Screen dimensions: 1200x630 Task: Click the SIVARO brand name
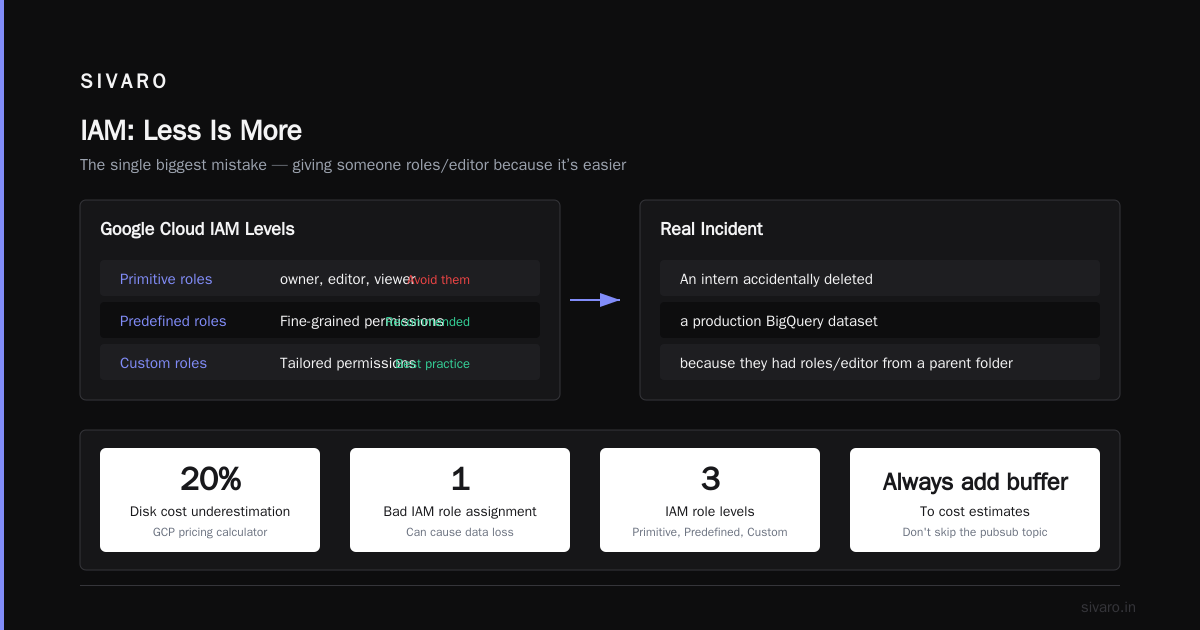pos(124,81)
